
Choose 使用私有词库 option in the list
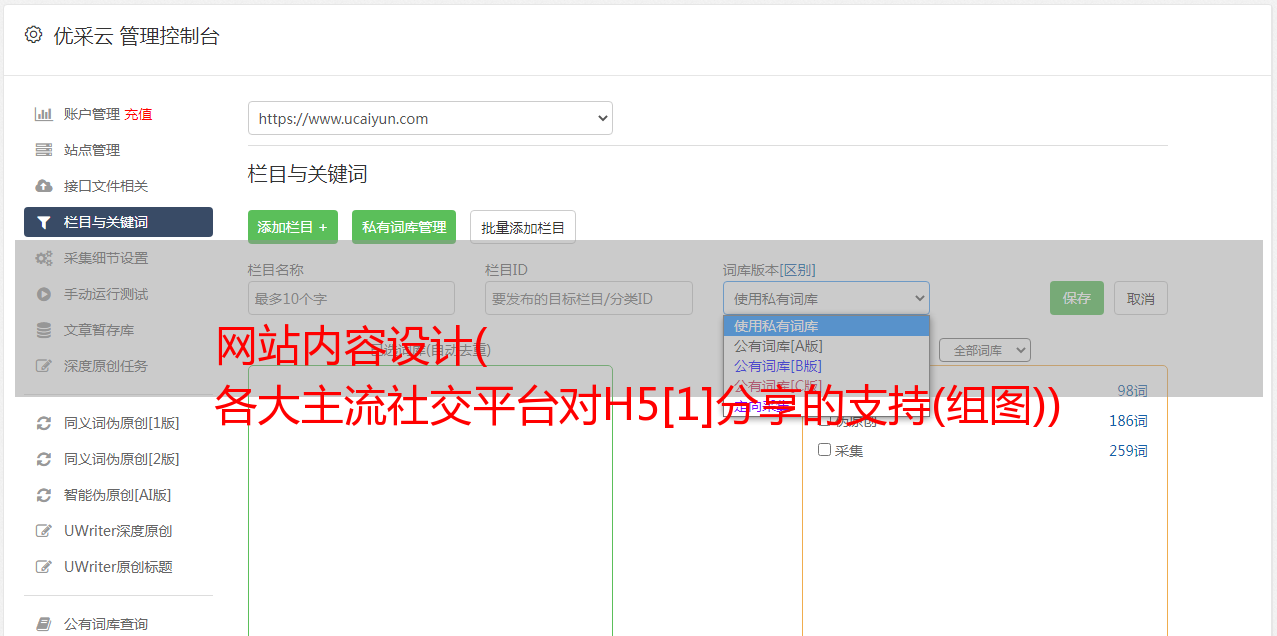coord(826,326)
